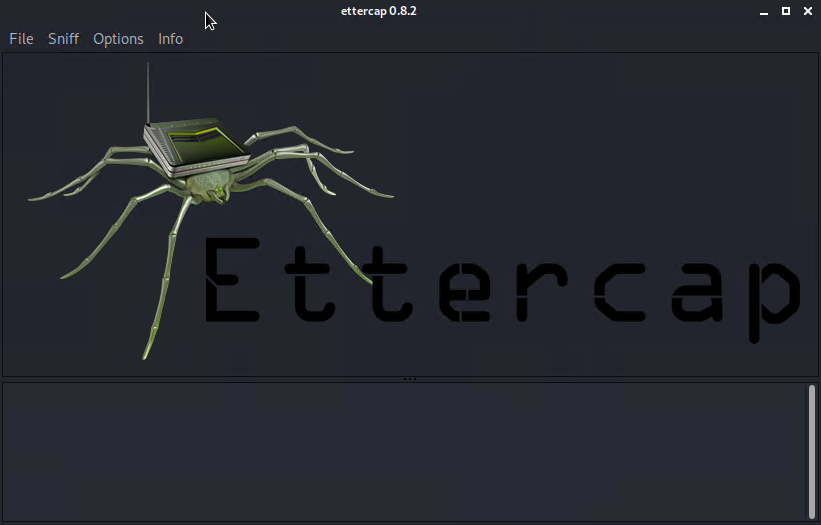
Task: Open the File menu
Action: pos(21,39)
